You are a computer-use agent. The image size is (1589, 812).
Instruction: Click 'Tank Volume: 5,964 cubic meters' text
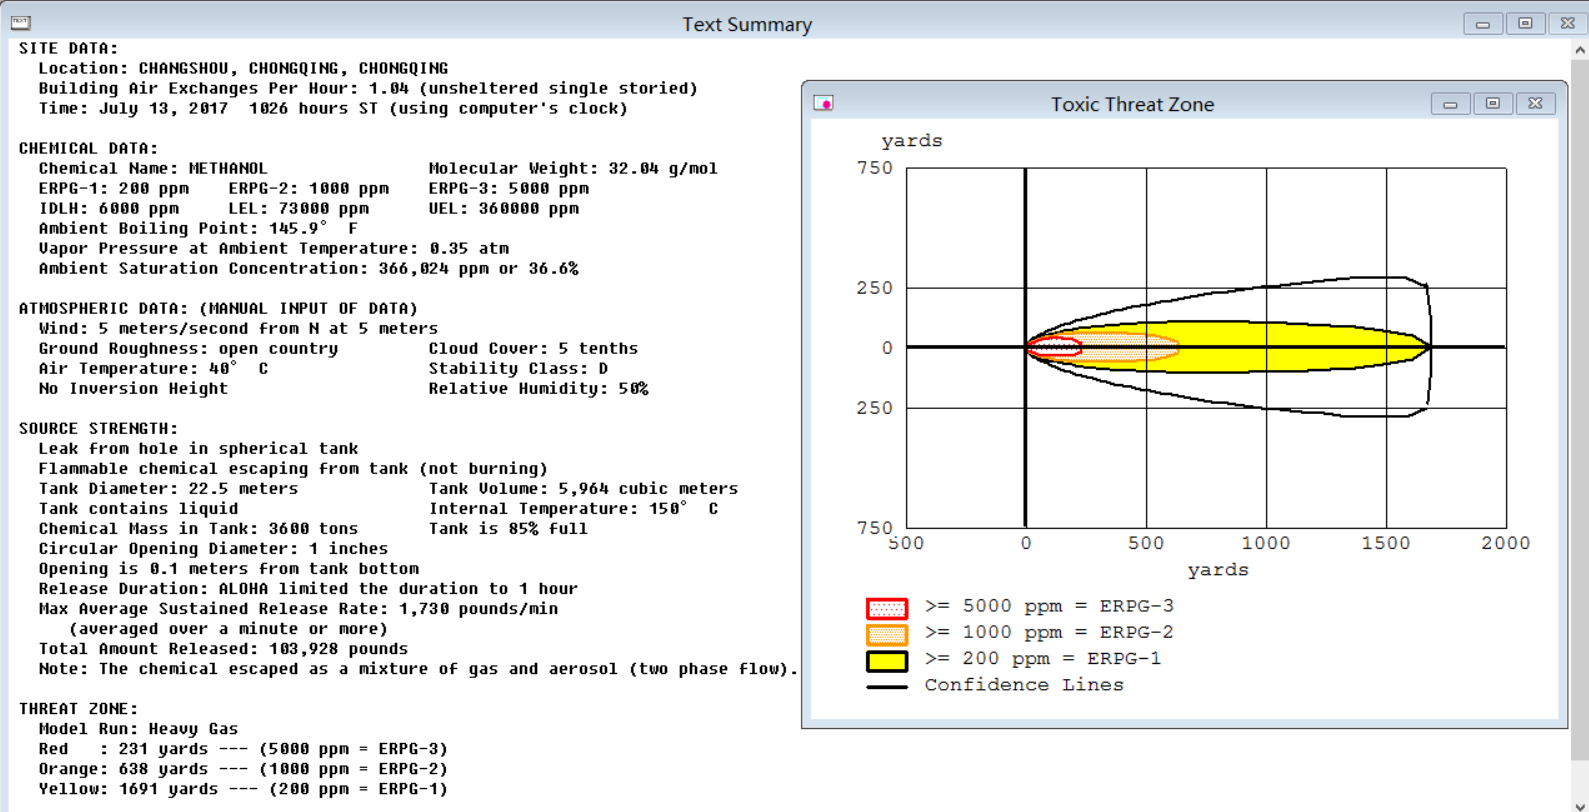click(583, 488)
